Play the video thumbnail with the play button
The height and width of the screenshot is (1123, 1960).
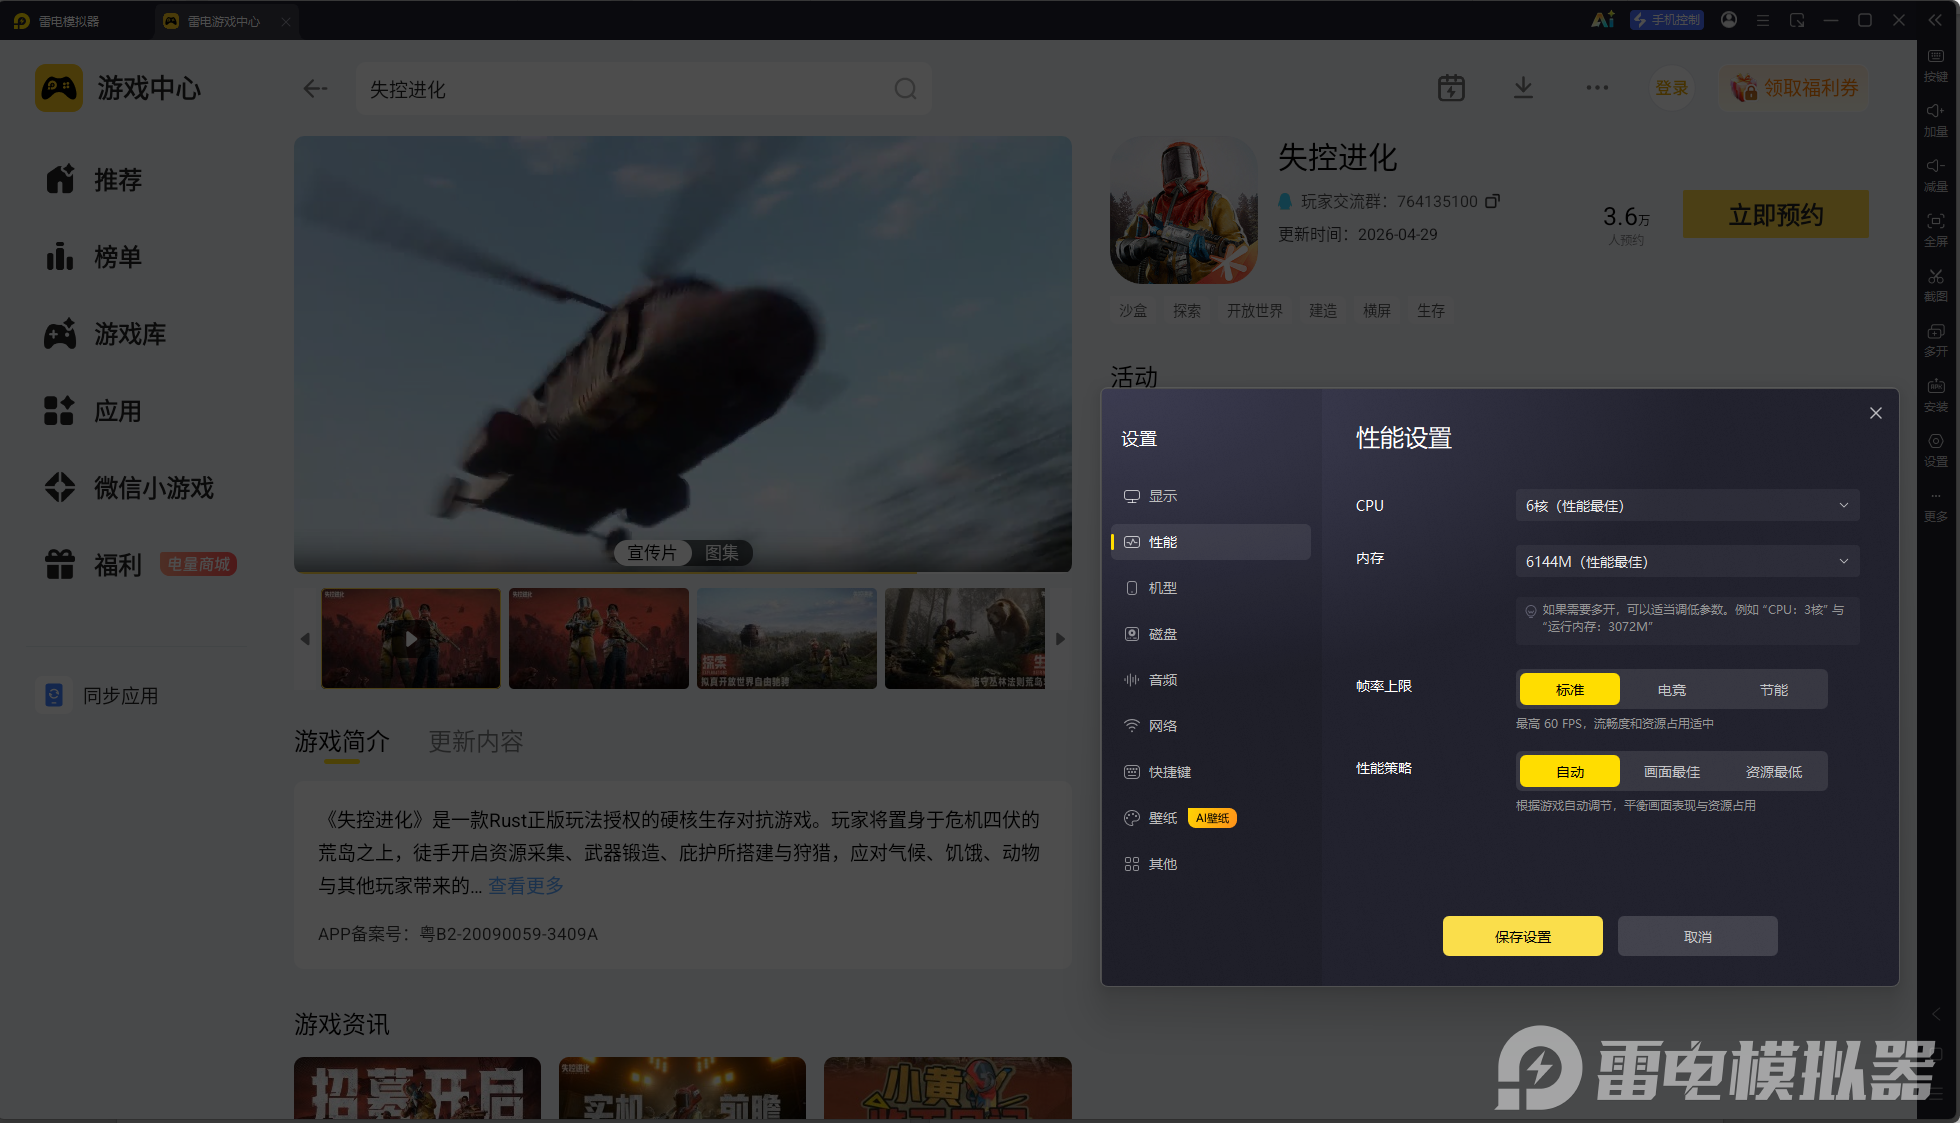coord(411,638)
